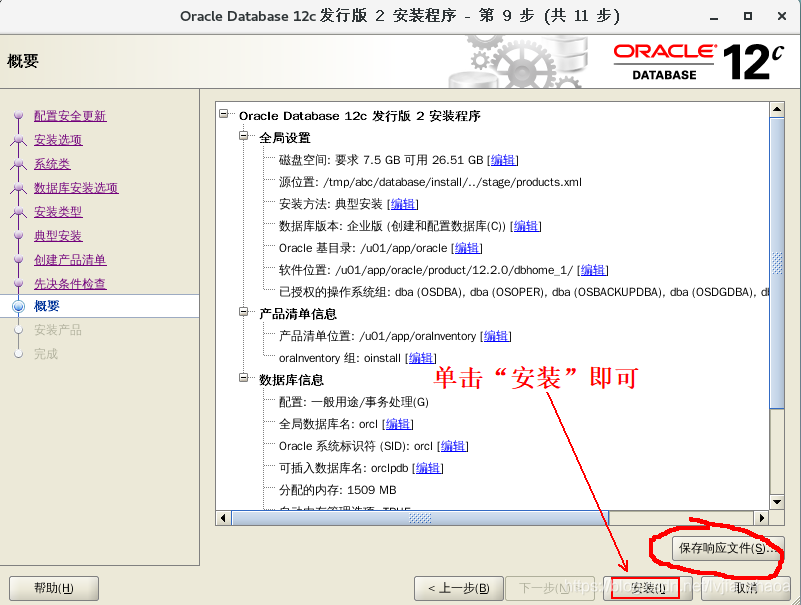Click the 上一步 button
Image resolution: width=801 pixels, height=605 pixels.
(459, 589)
